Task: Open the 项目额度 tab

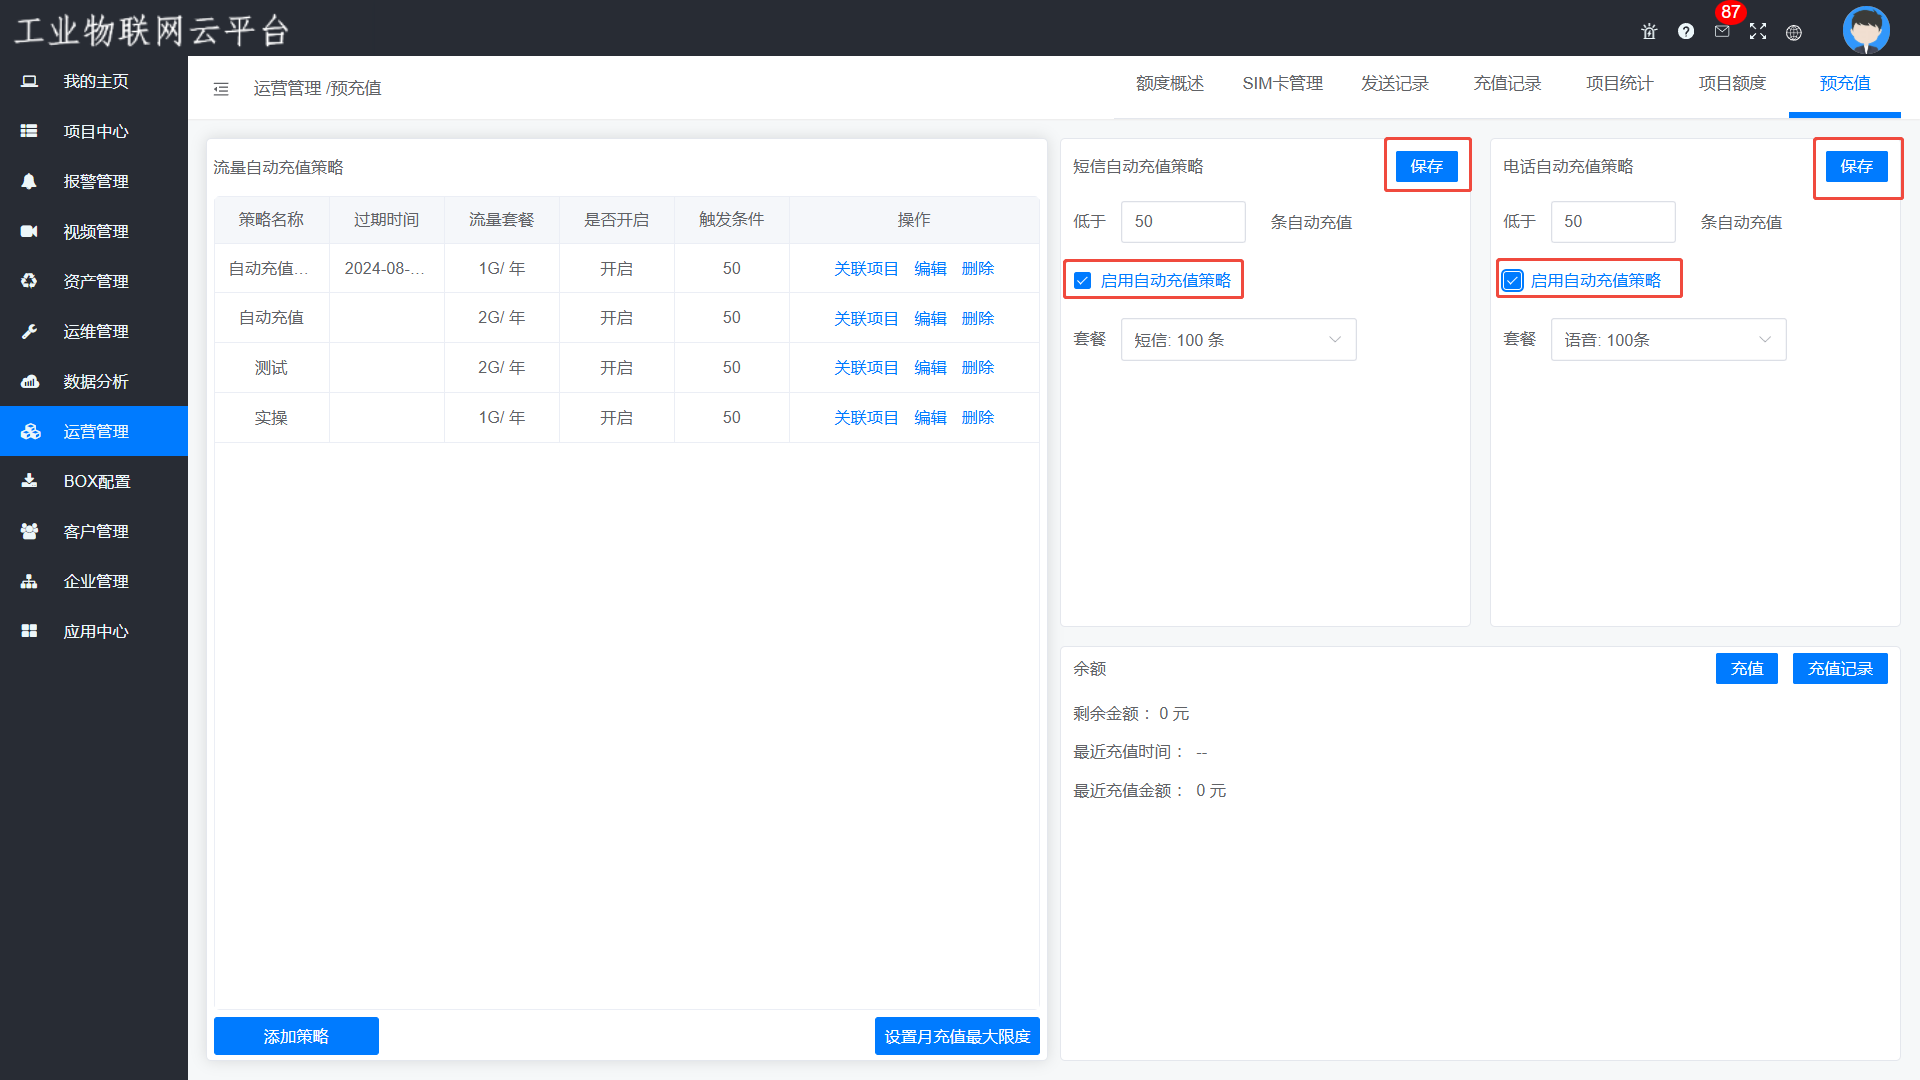Action: (x=1732, y=84)
